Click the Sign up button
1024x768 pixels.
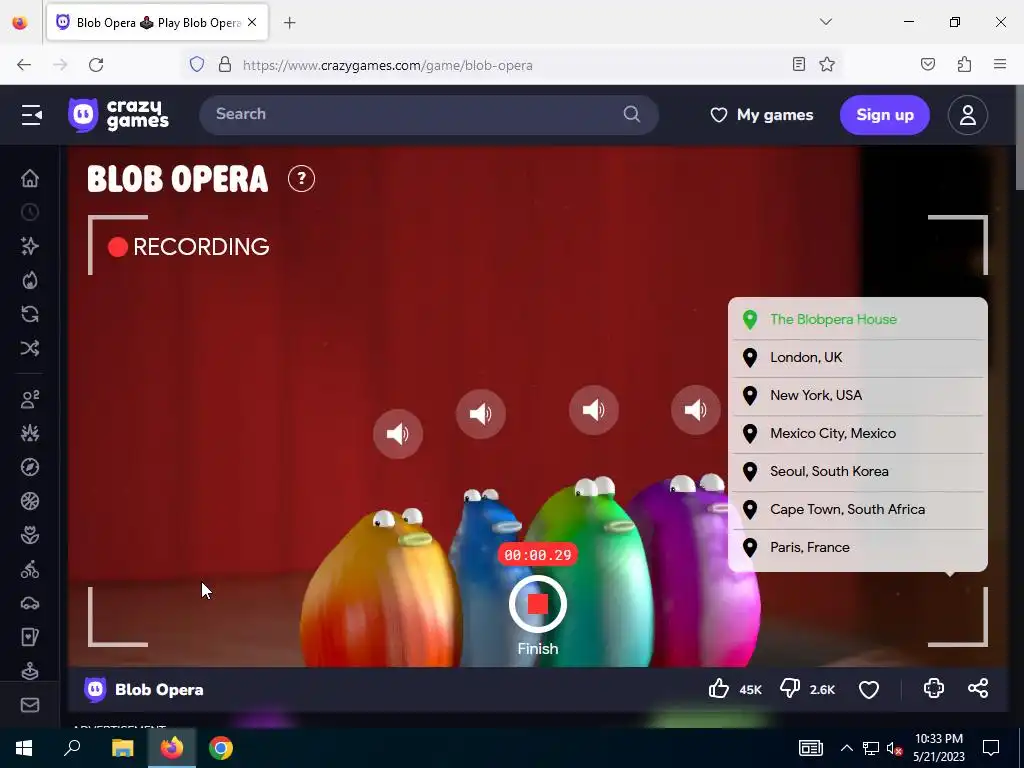[884, 115]
